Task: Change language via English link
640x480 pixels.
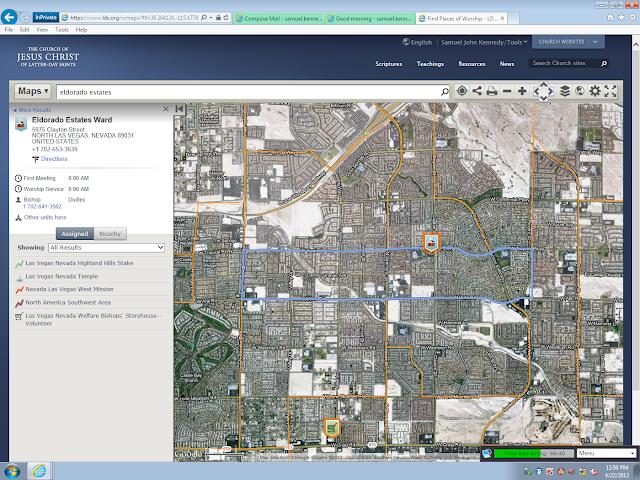Action: coord(417,42)
